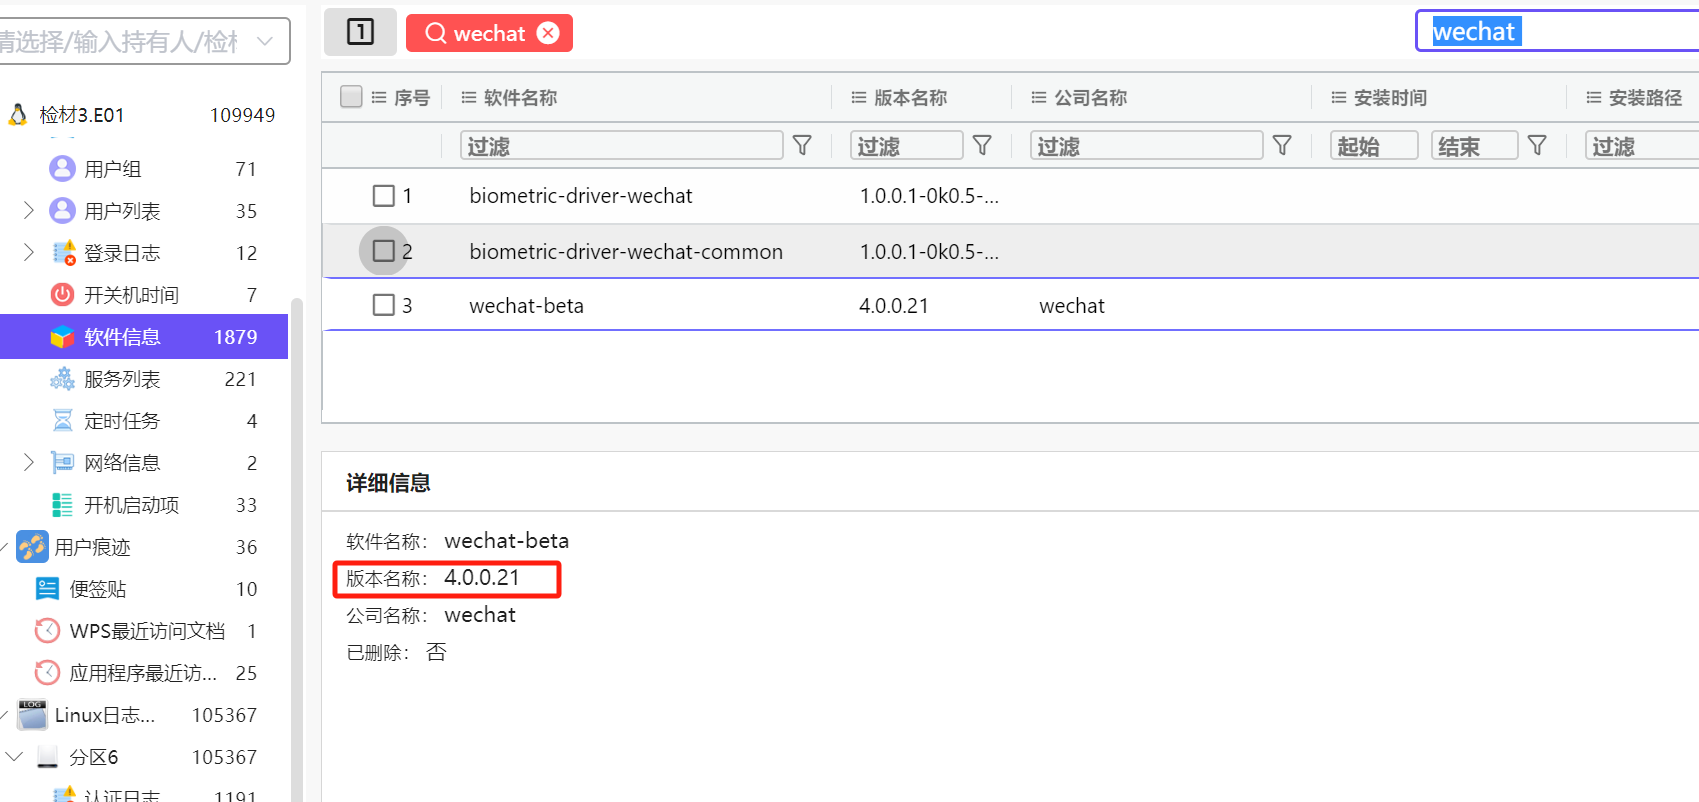Click the 用户组 user group icon
This screenshot has height=802, width=1699.
pyautogui.click(x=62, y=168)
